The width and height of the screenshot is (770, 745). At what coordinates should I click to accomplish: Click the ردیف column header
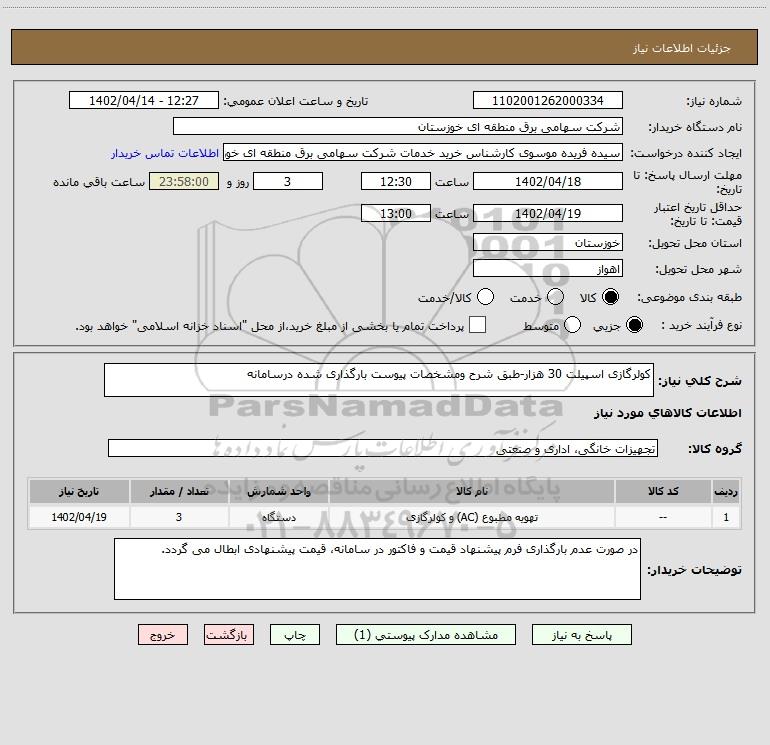coord(726,492)
